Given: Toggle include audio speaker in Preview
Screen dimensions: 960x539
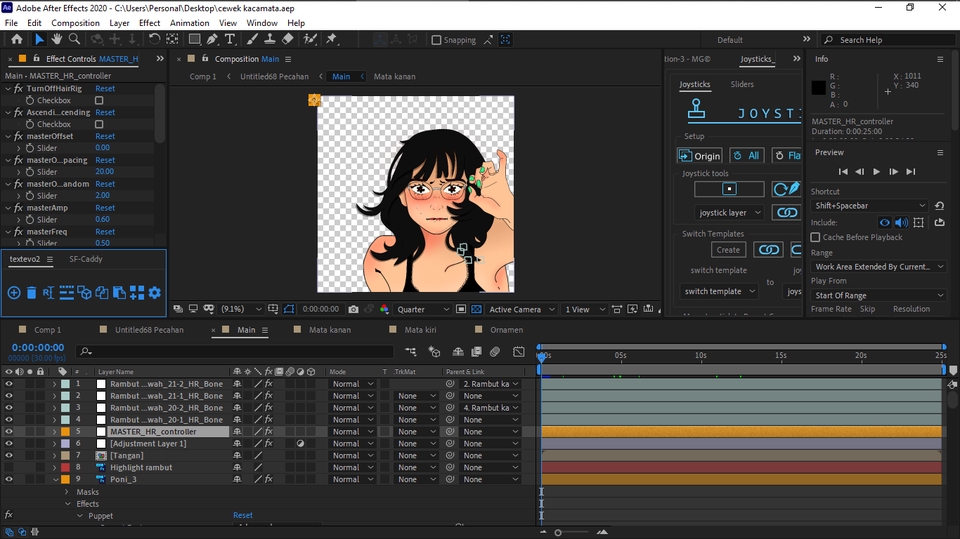Looking at the screenshot, I should pos(901,222).
